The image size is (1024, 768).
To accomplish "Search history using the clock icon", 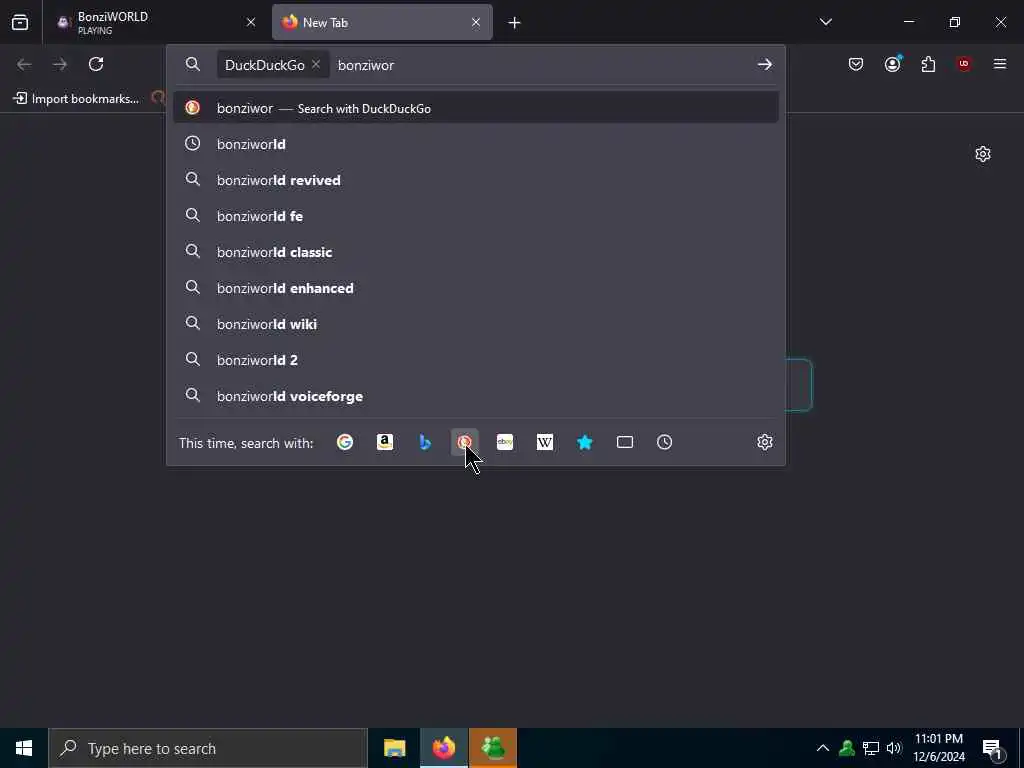I will (x=664, y=442).
